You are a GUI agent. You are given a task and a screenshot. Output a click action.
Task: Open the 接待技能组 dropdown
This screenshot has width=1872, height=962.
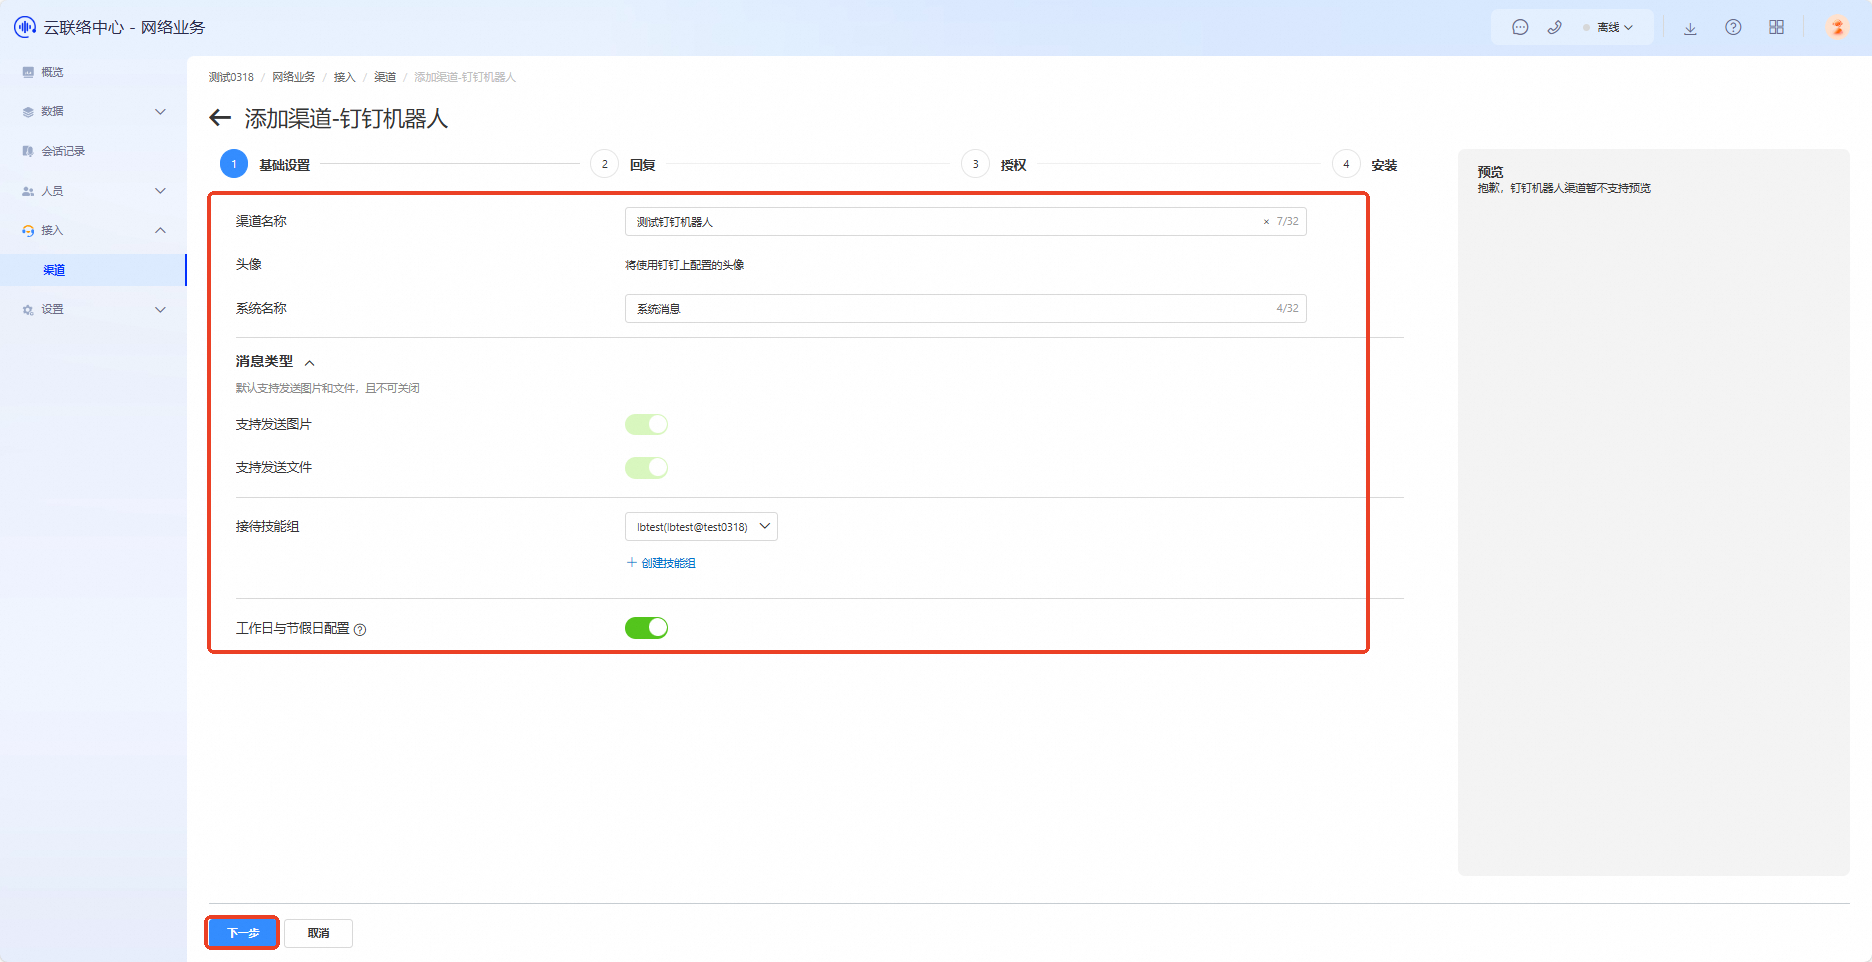click(x=701, y=527)
